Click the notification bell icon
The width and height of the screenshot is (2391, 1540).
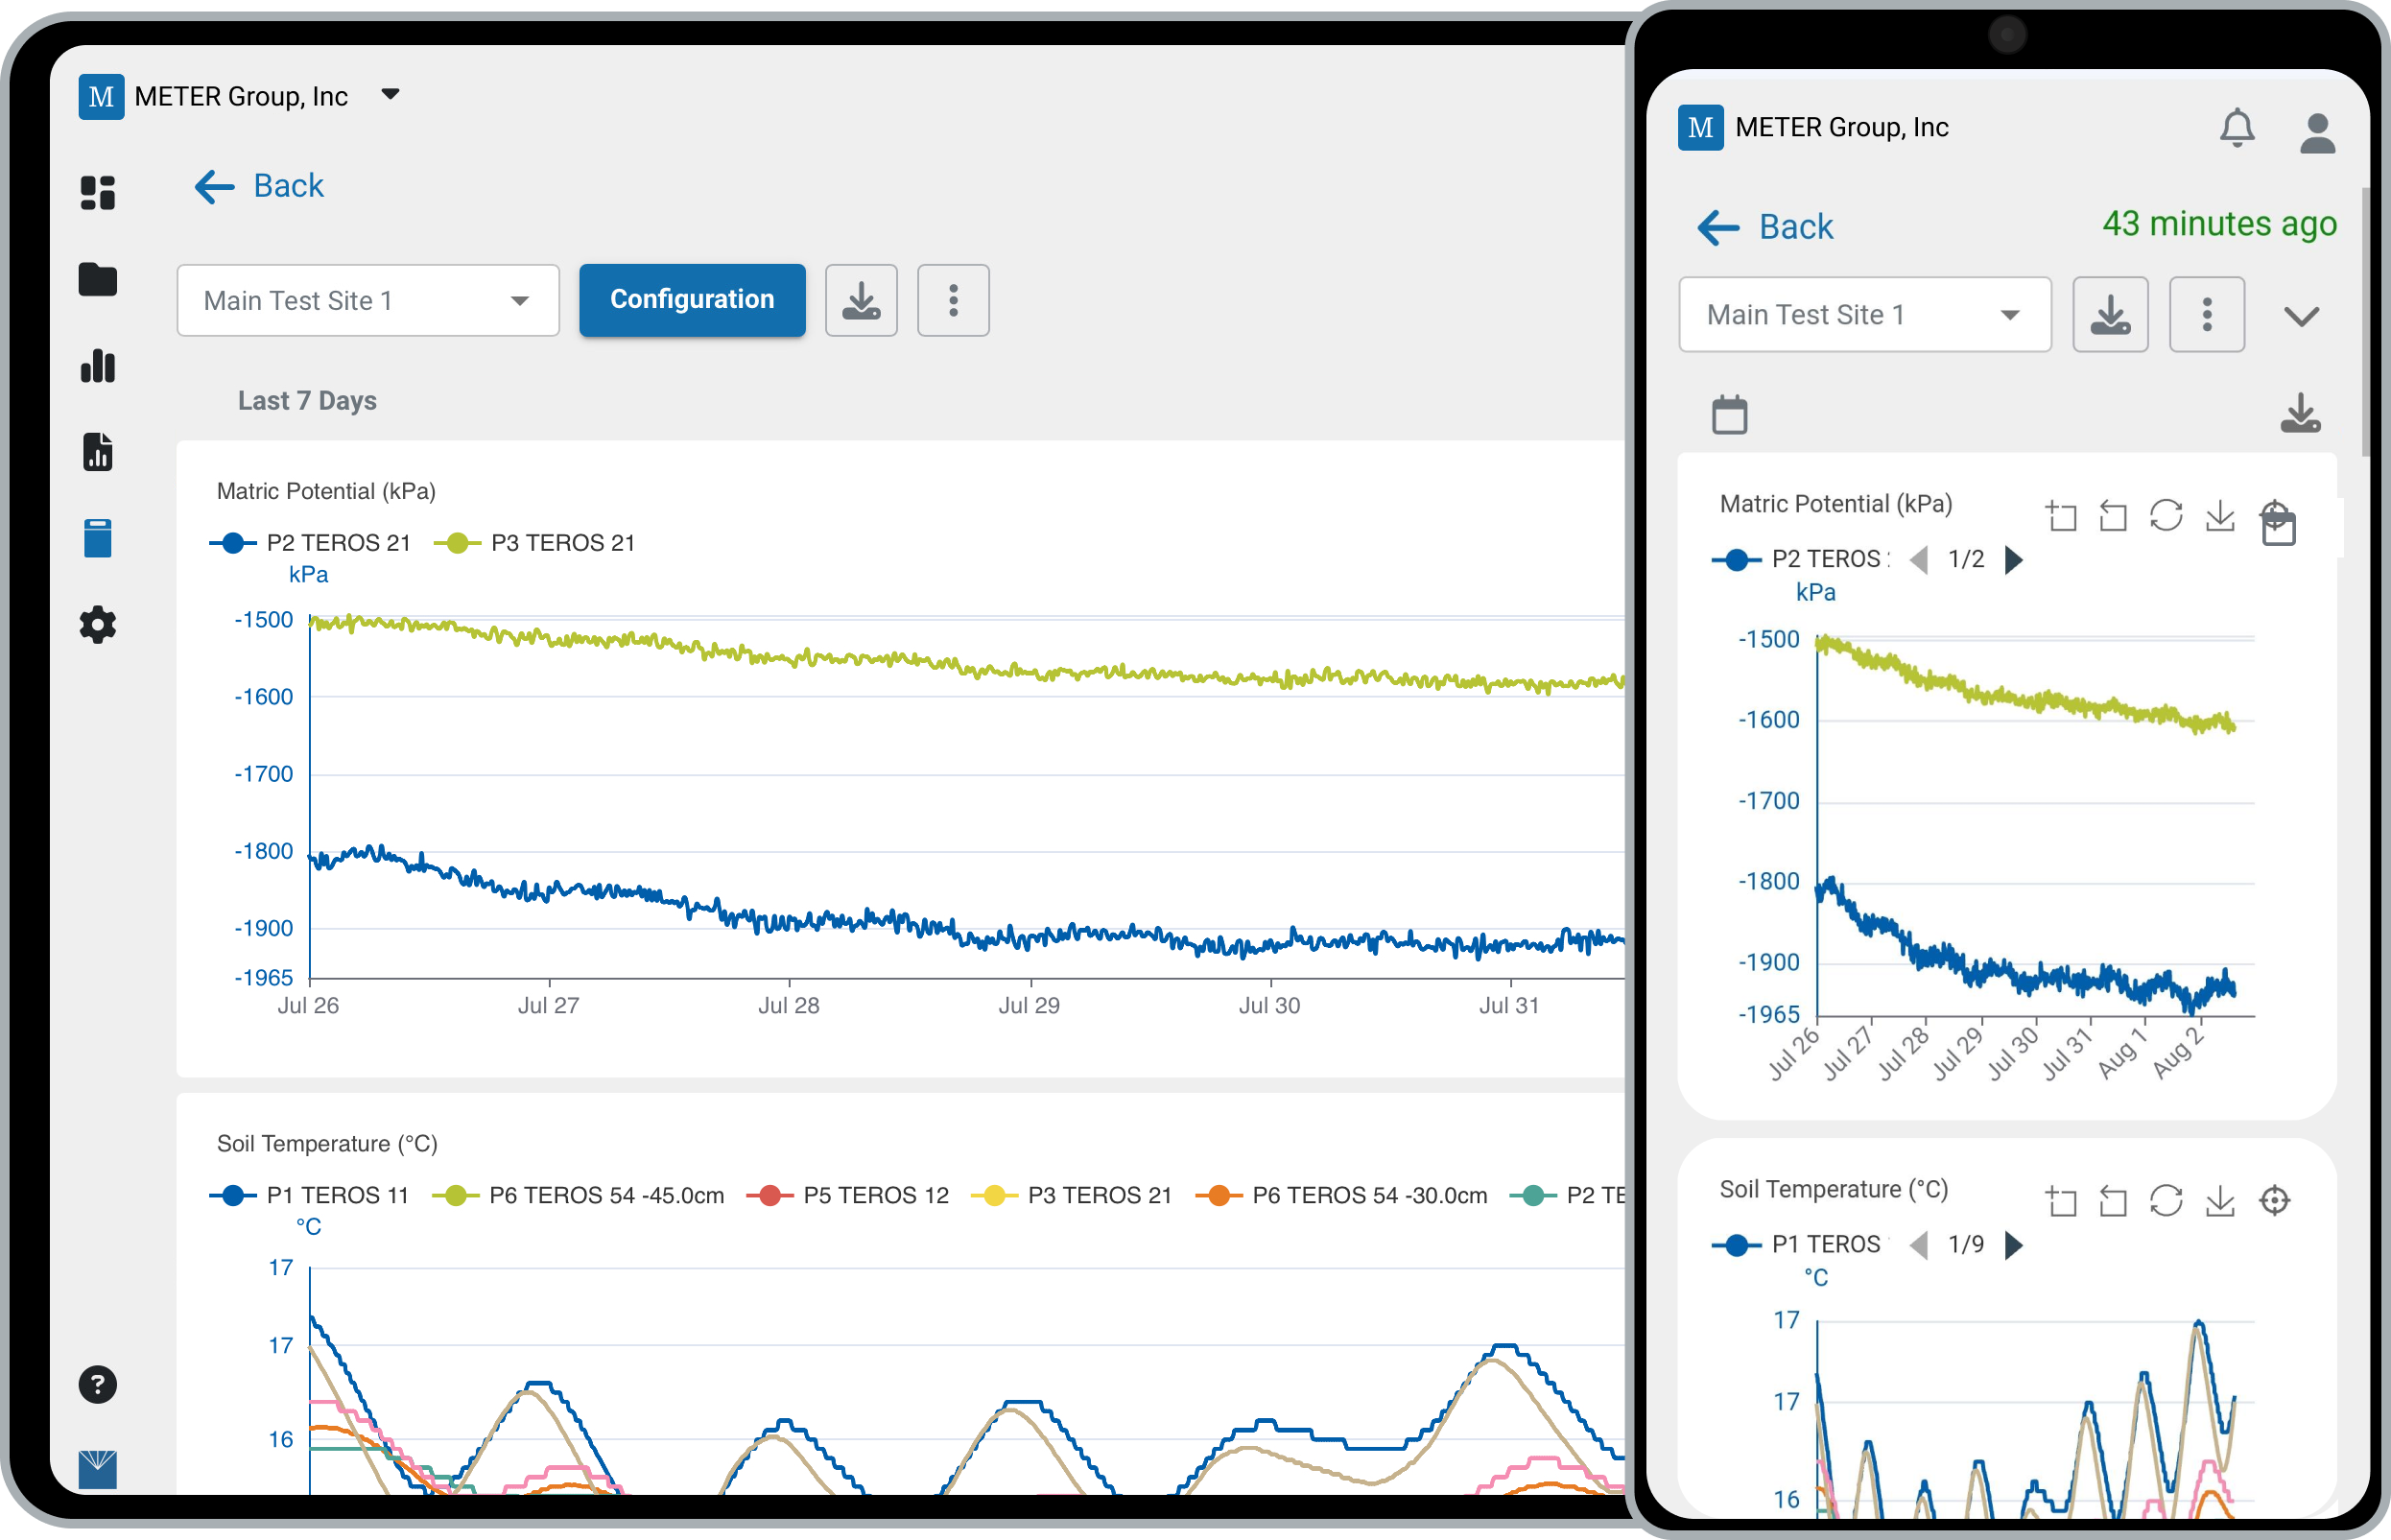[x=2237, y=129]
